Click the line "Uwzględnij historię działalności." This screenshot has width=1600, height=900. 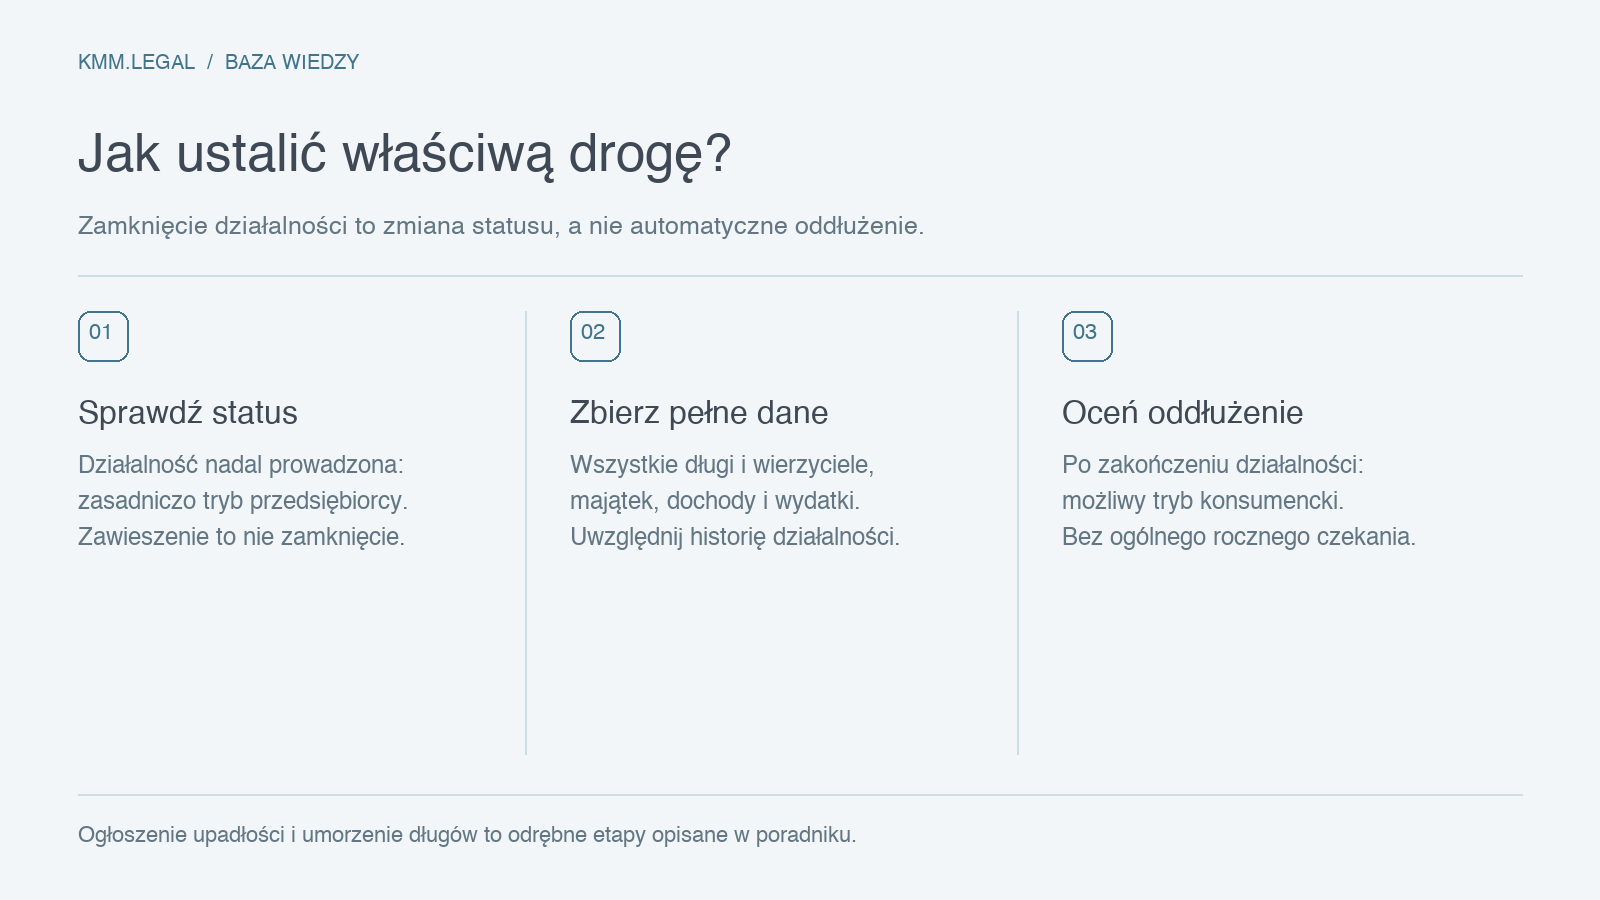click(x=735, y=537)
